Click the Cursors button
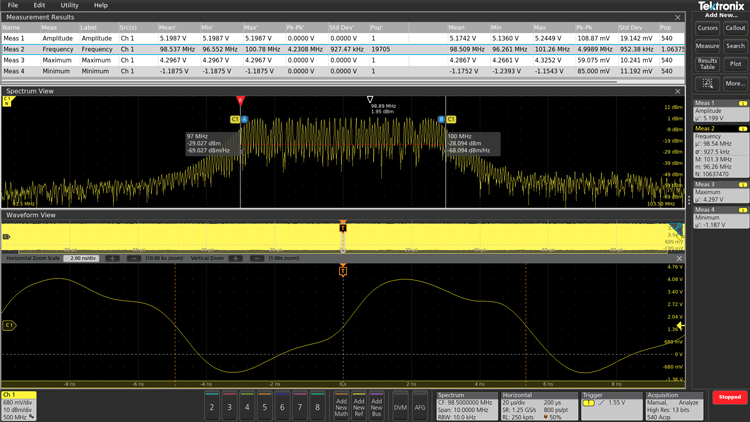 tap(707, 28)
